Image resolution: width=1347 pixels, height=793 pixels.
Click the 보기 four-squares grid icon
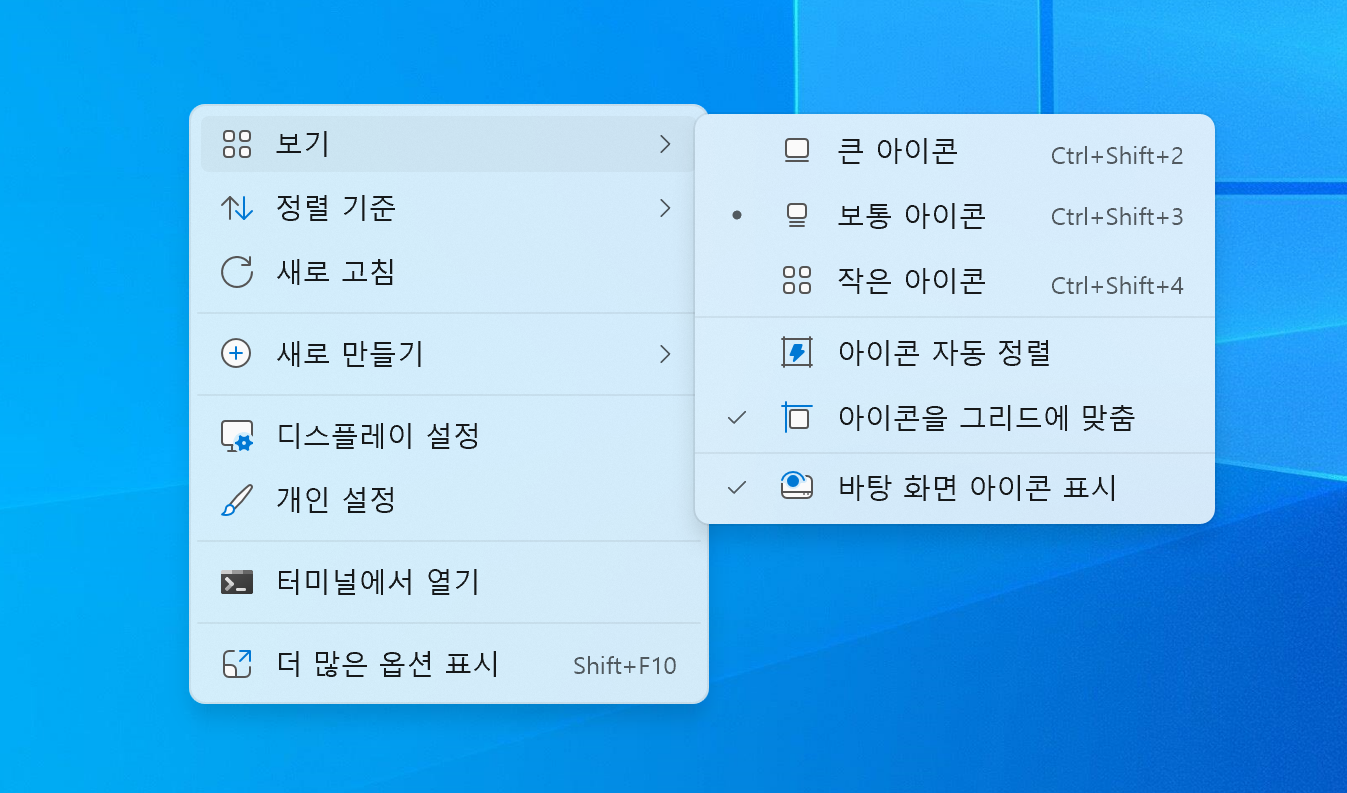[237, 144]
